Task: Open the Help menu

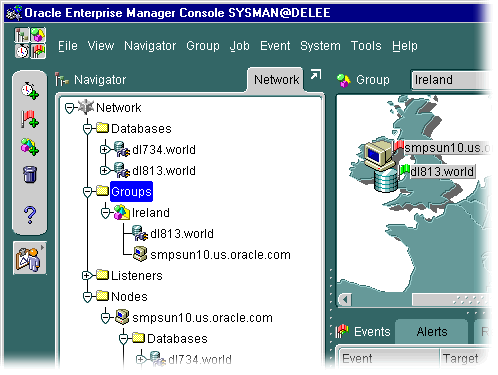Action: 405,46
